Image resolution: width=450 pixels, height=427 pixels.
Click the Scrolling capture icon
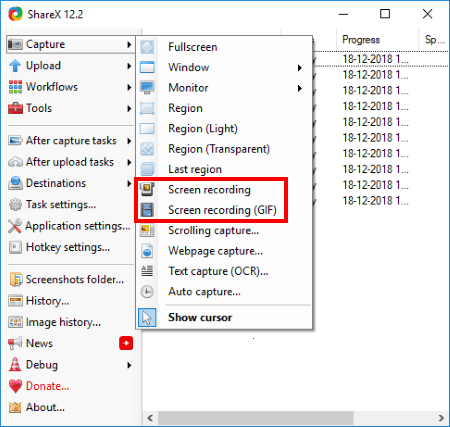pyautogui.click(x=147, y=230)
